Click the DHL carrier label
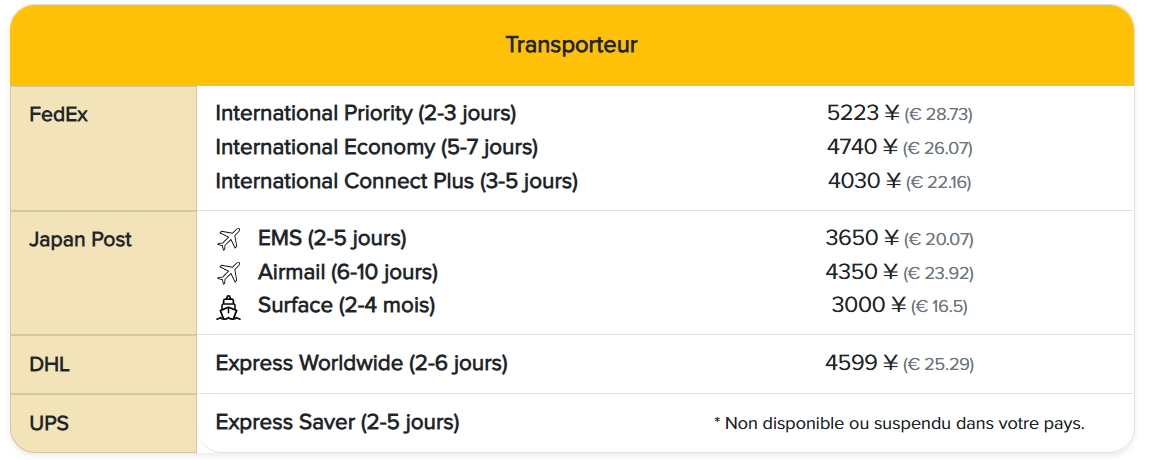Image resolution: width=1150 pixels, height=460 pixels. pos(49,364)
